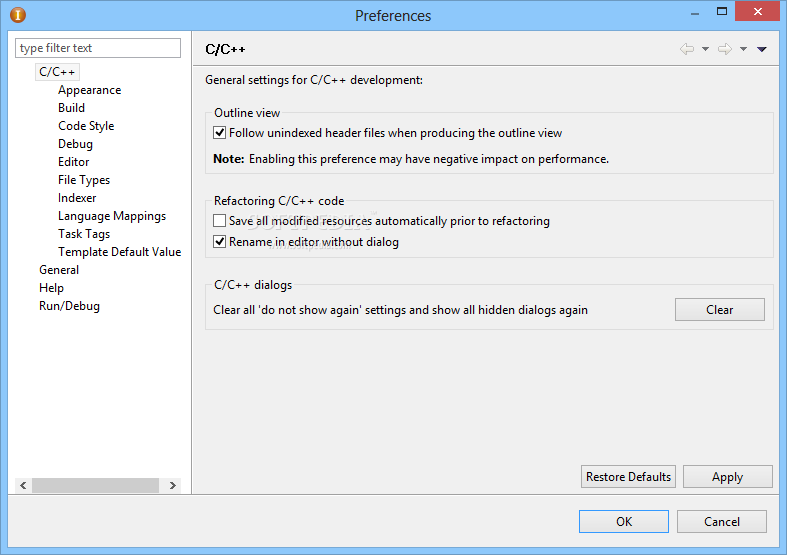Image resolution: width=787 pixels, height=555 pixels.
Task: Click the horizontal scrollbar thumb in tree
Action: pos(95,485)
